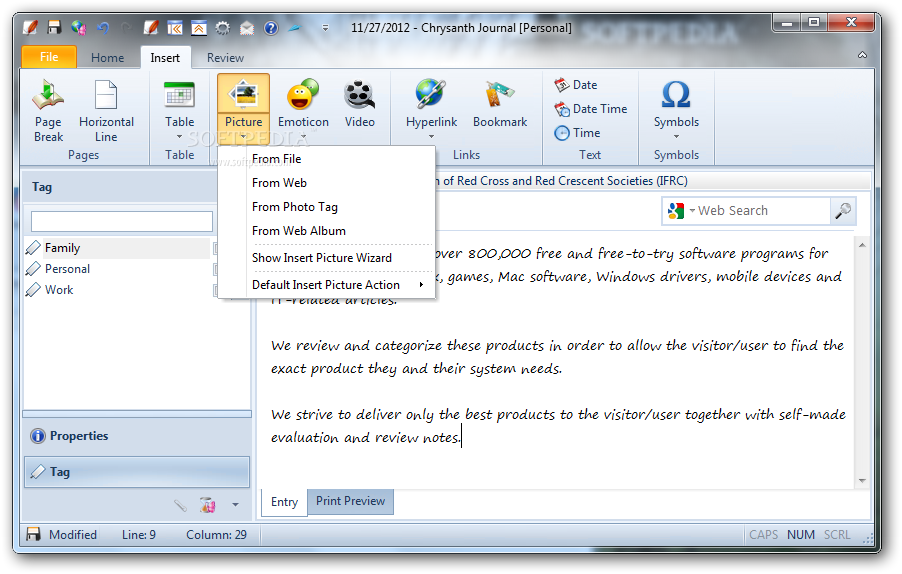Select the Insert ribbon tab
The image size is (902, 574).
pos(165,58)
